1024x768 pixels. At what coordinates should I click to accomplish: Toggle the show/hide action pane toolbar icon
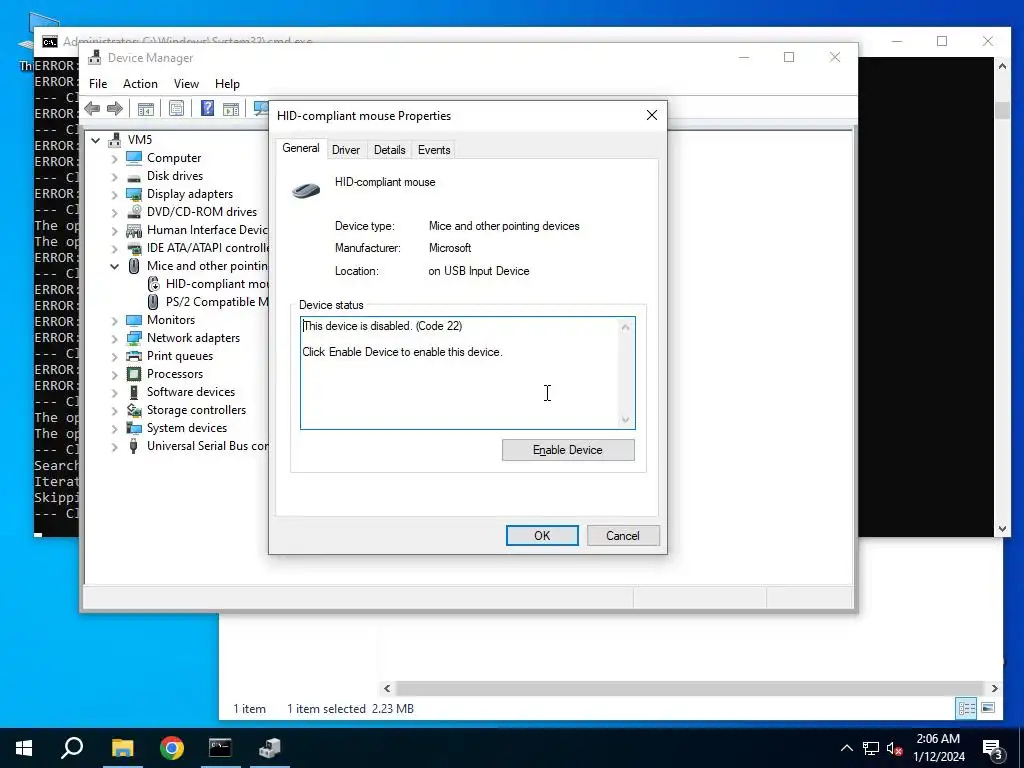231,108
